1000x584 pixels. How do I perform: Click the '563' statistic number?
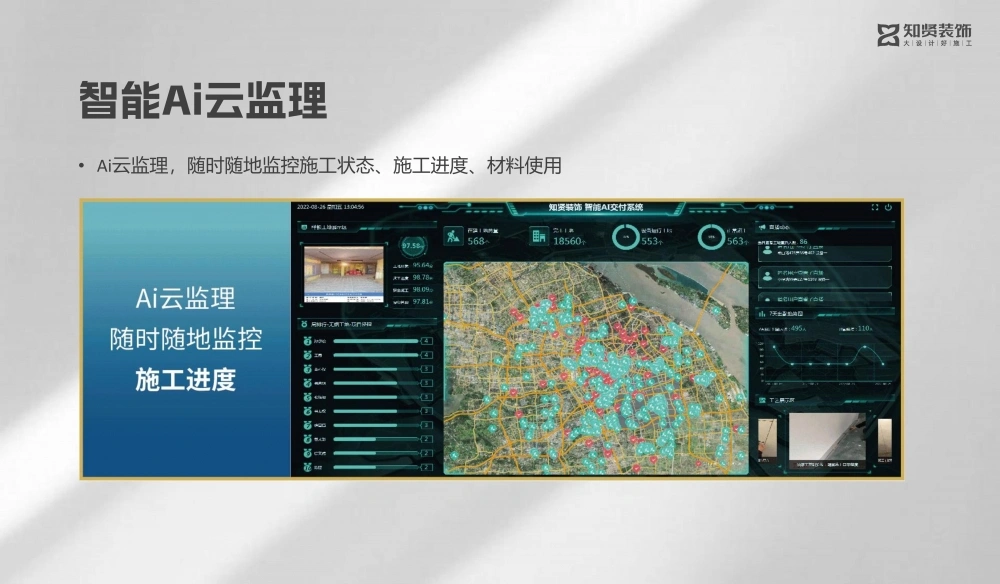coord(735,241)
